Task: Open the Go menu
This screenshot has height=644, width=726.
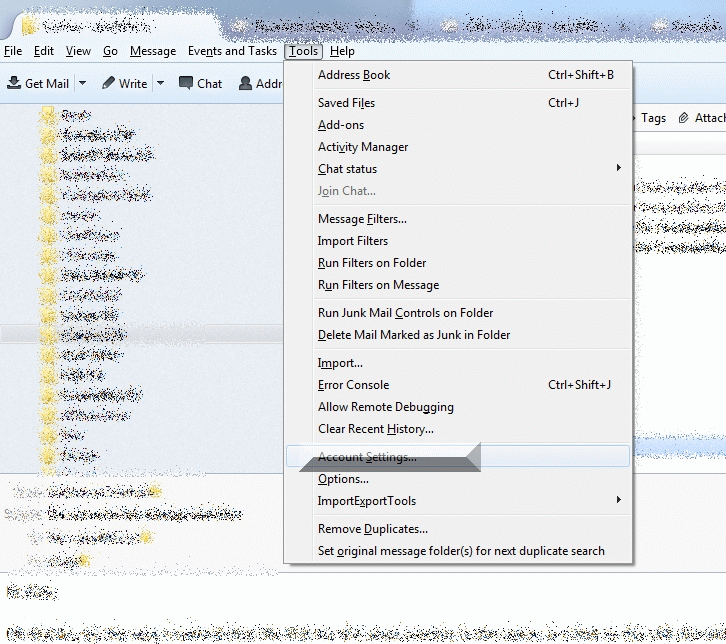Action: click(x=110, y=51)
